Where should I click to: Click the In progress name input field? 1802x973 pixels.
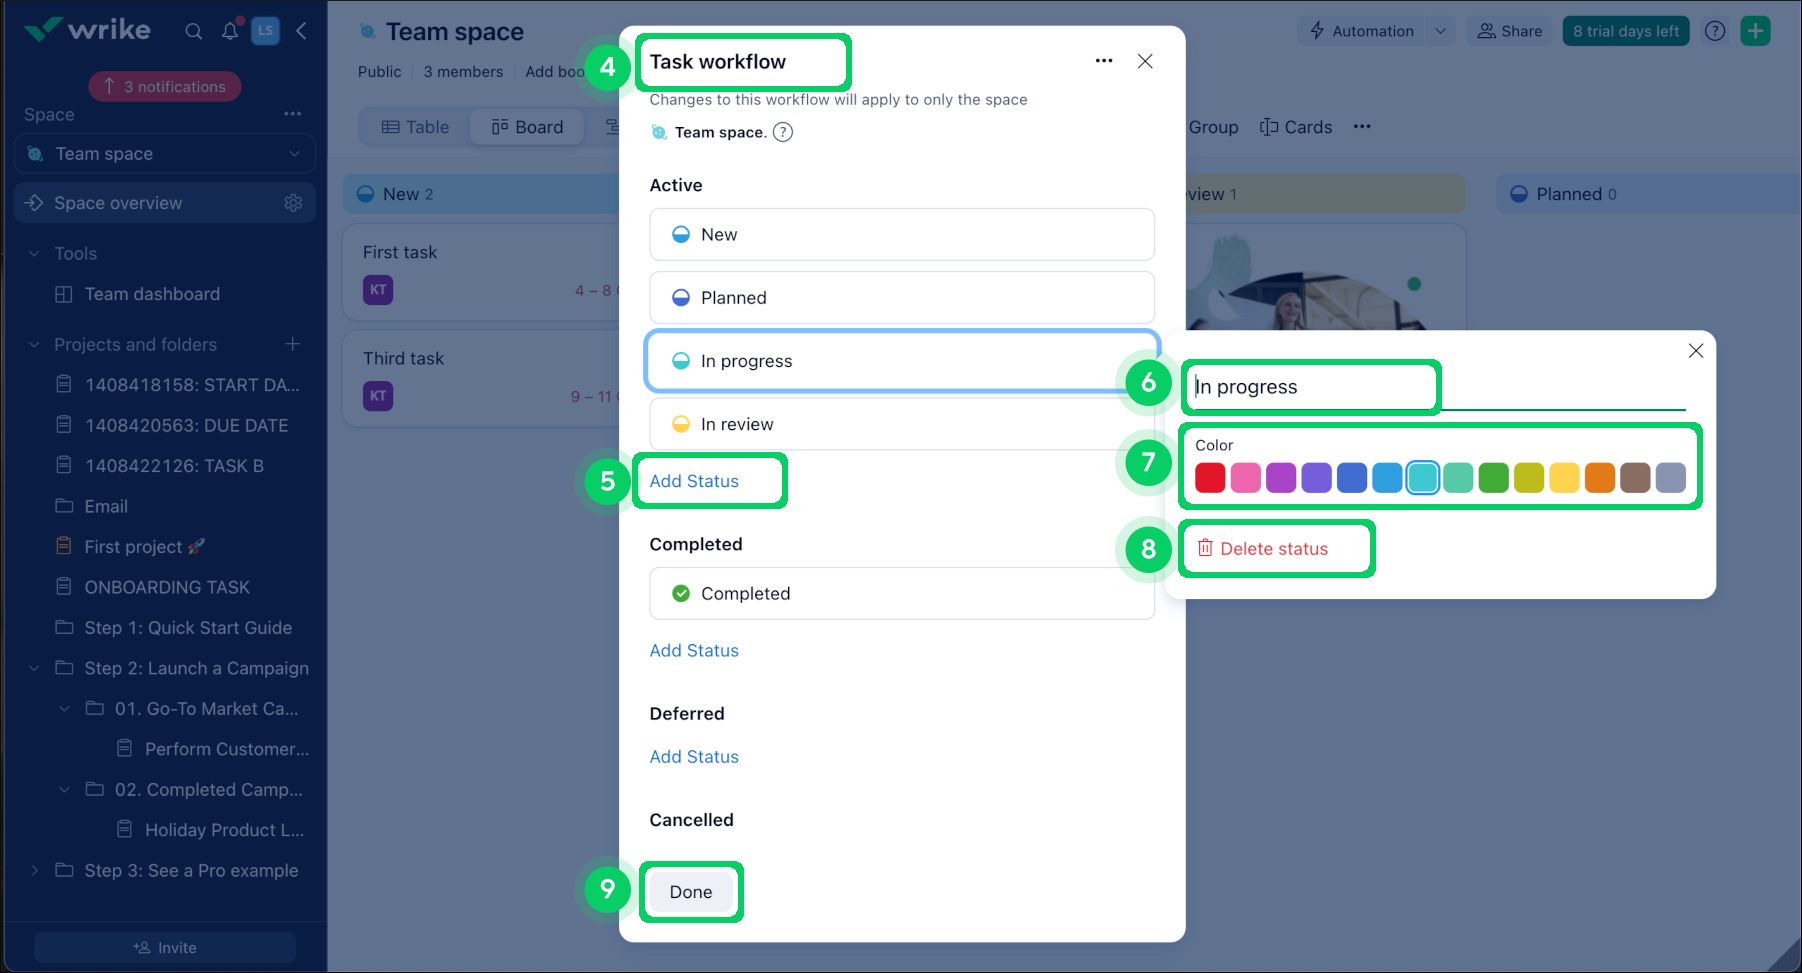point(1310,387)
